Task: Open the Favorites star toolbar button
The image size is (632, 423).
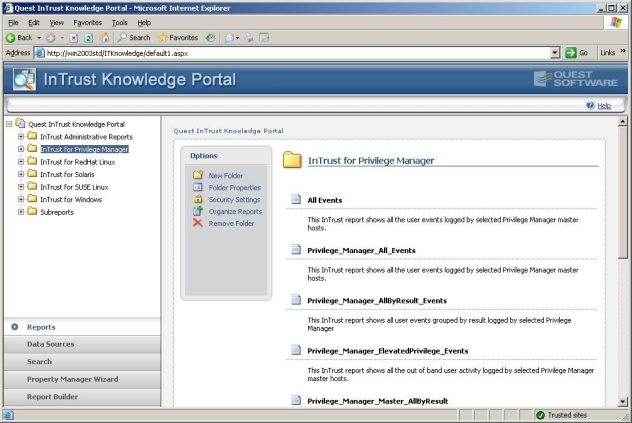Action: pos(178,38)
